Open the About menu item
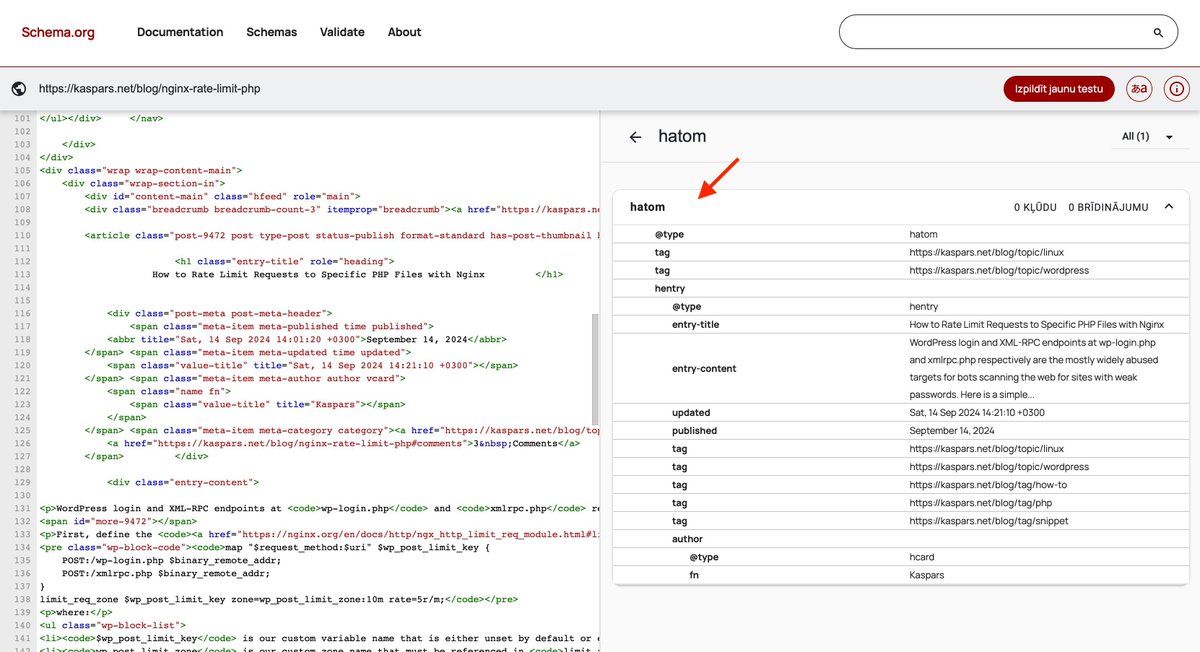 click(x=404, y=32)
